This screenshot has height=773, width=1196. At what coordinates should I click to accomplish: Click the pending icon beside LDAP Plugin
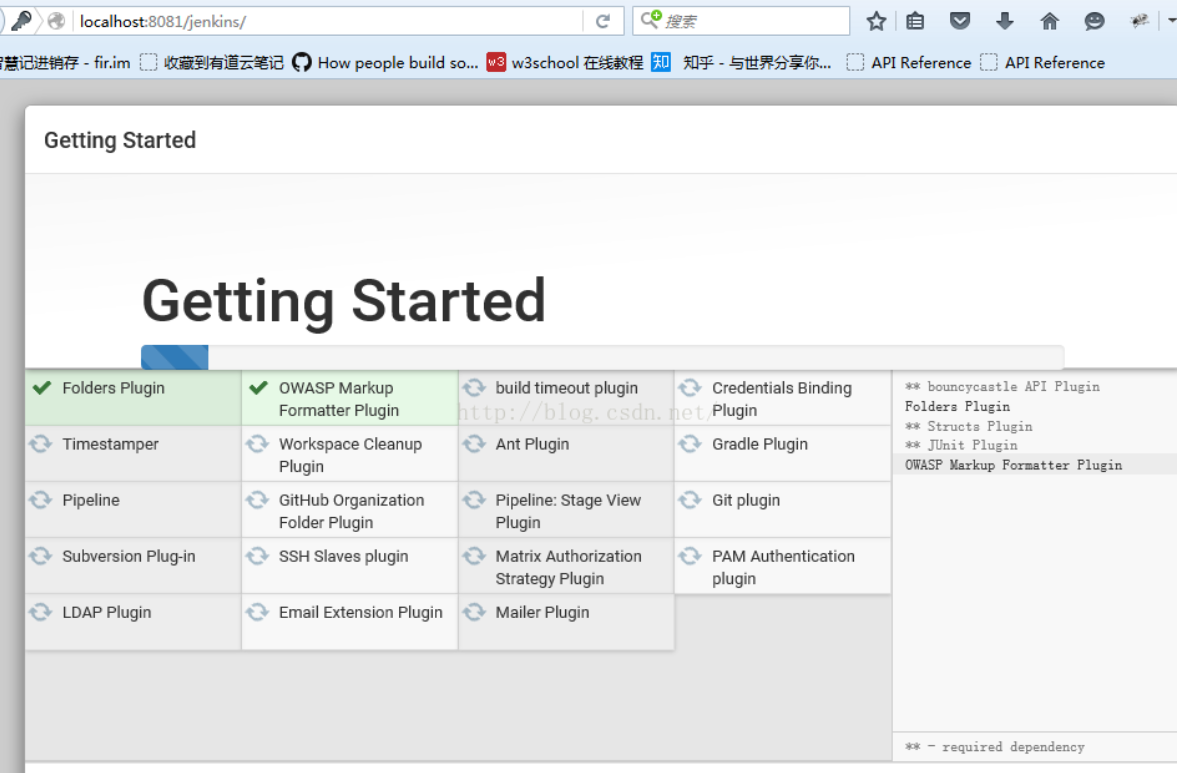(40, 612)
